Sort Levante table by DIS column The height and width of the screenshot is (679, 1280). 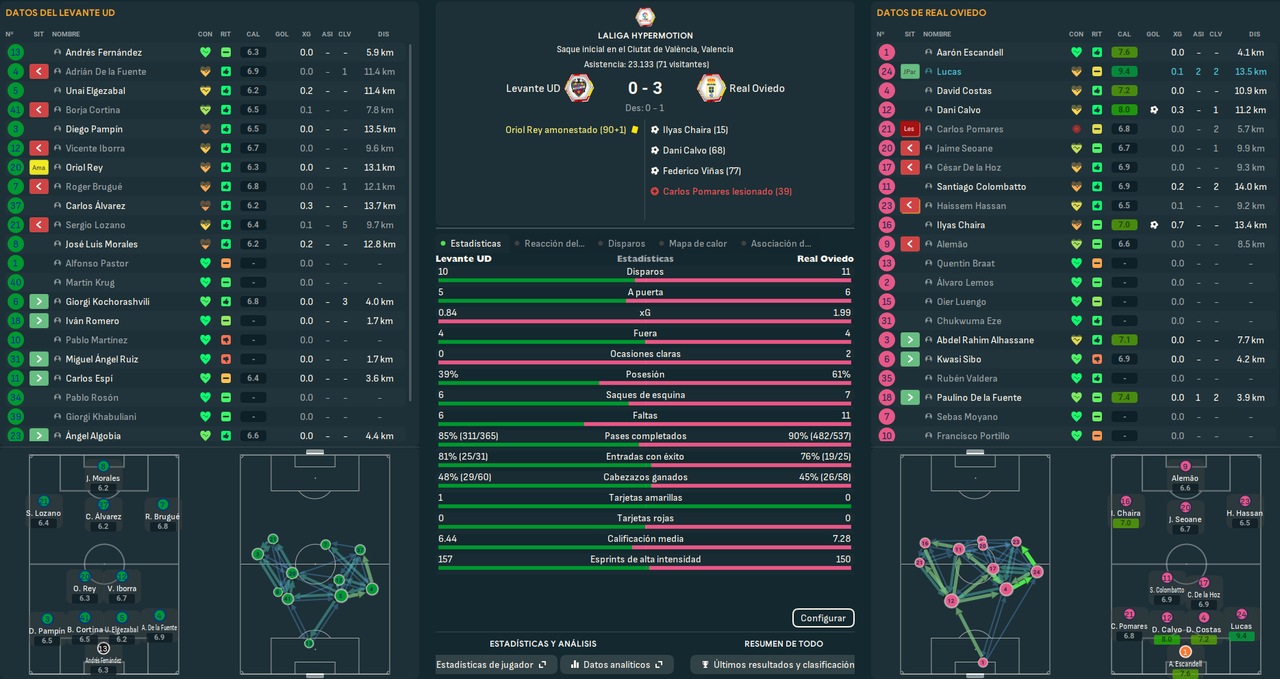(x=384, y=34)
